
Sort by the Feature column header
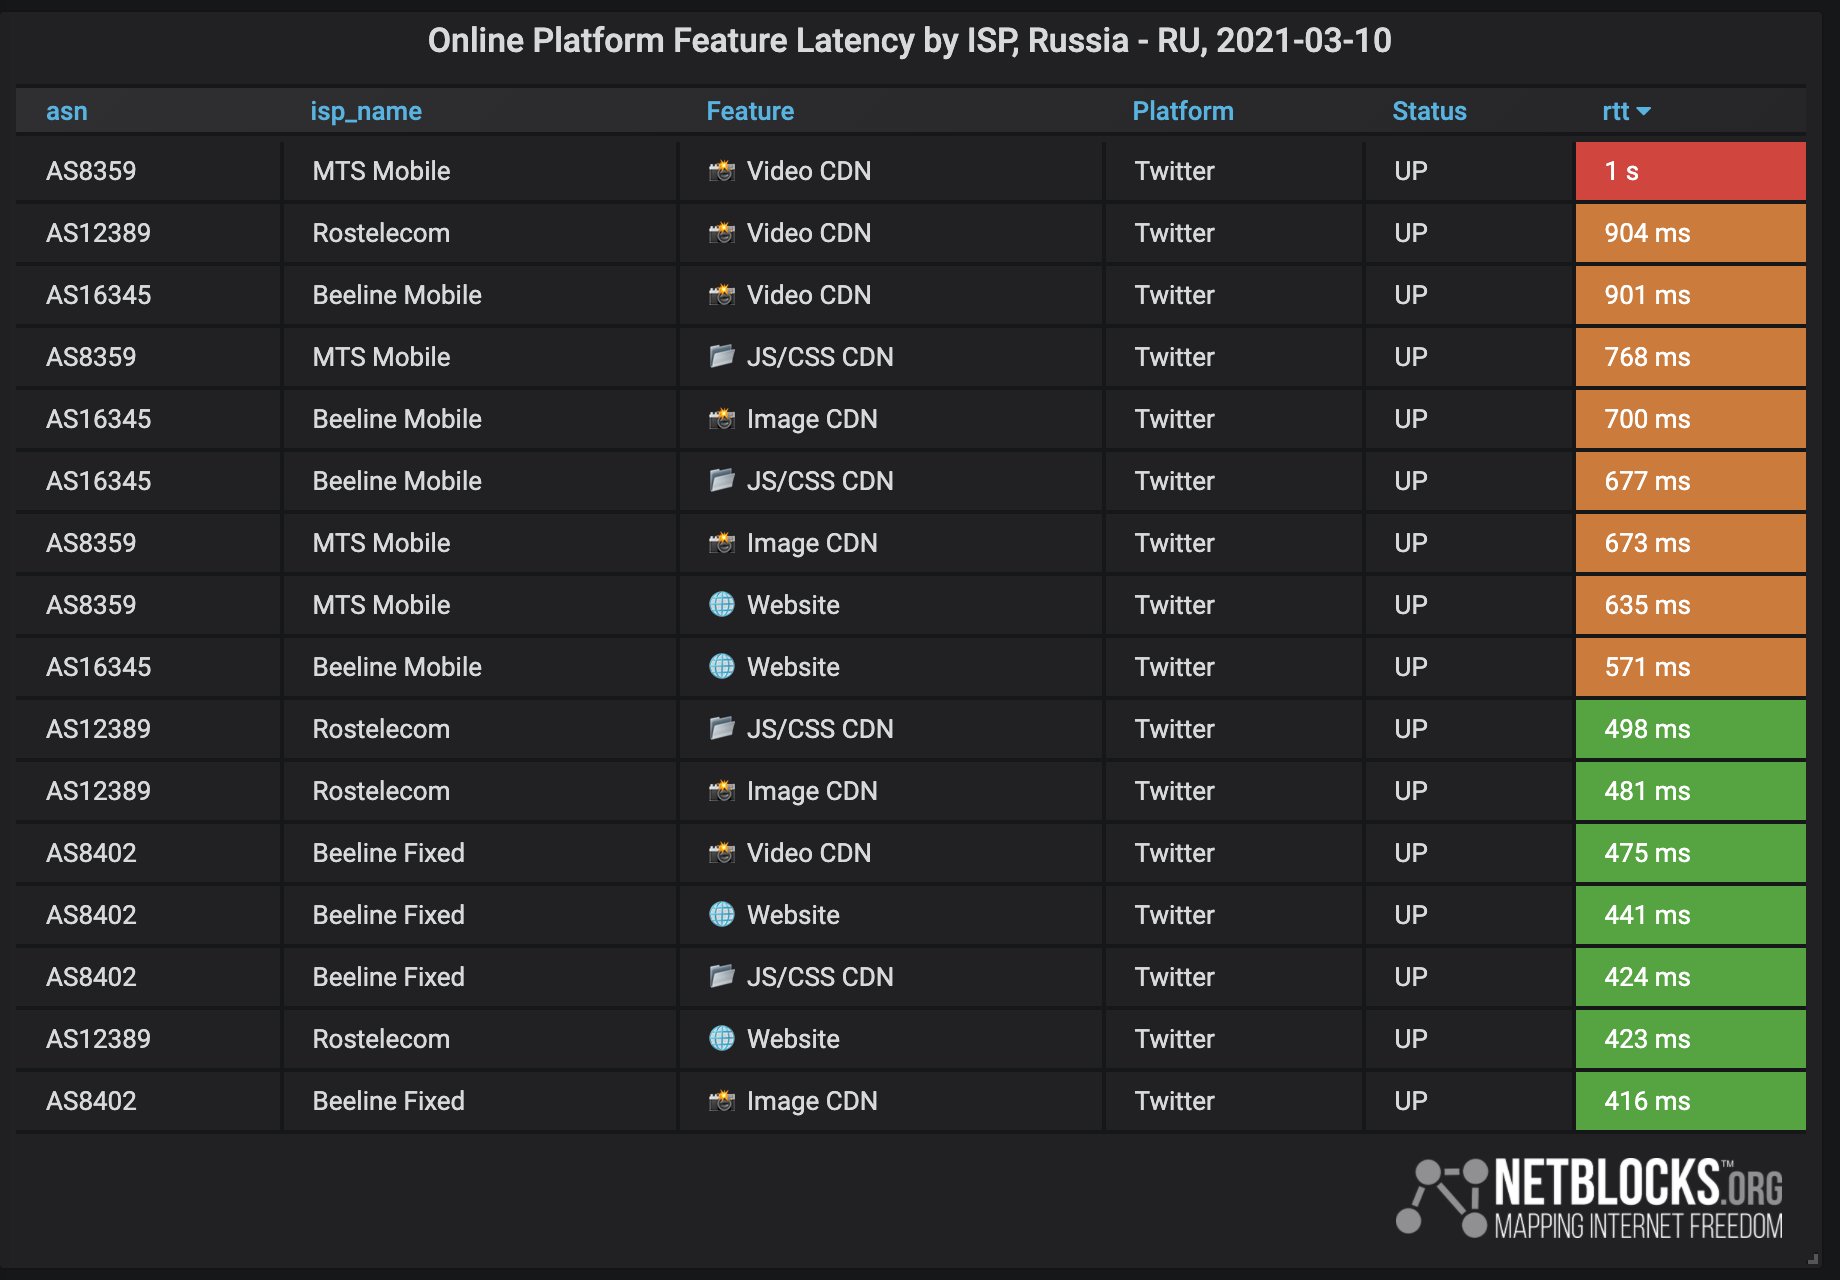(x=749, y=111)
